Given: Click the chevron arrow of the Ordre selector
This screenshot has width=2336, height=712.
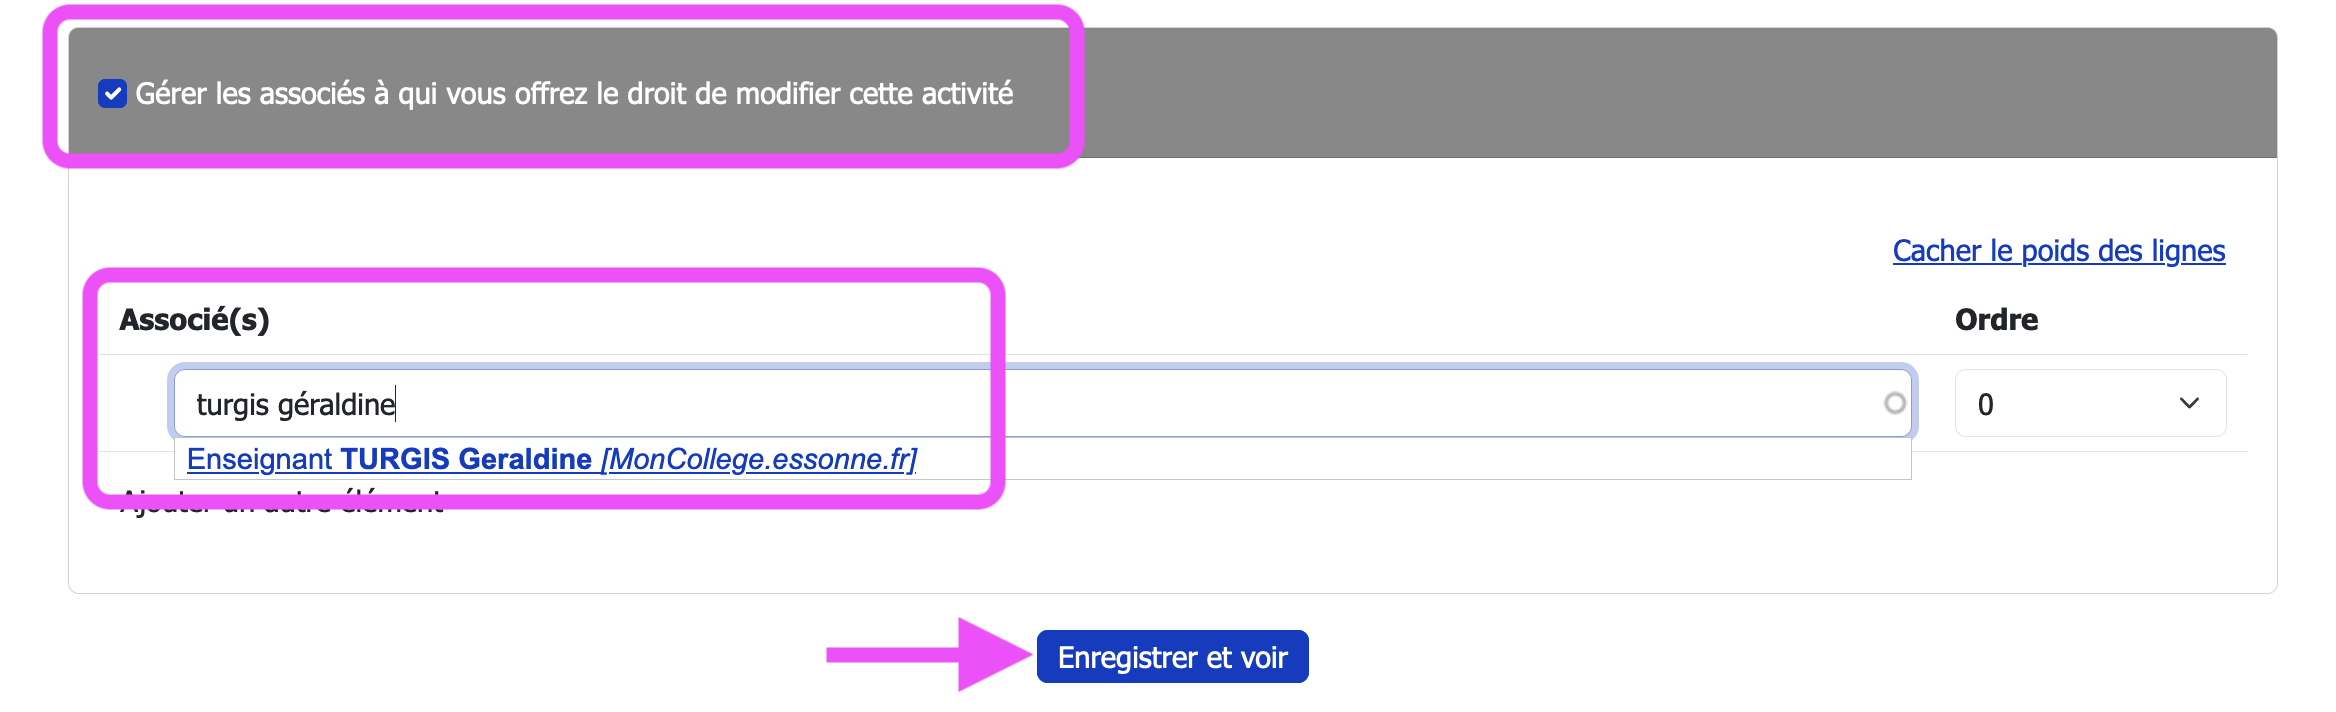Looking at the screenshot, I should click(x=2189, y=404).
